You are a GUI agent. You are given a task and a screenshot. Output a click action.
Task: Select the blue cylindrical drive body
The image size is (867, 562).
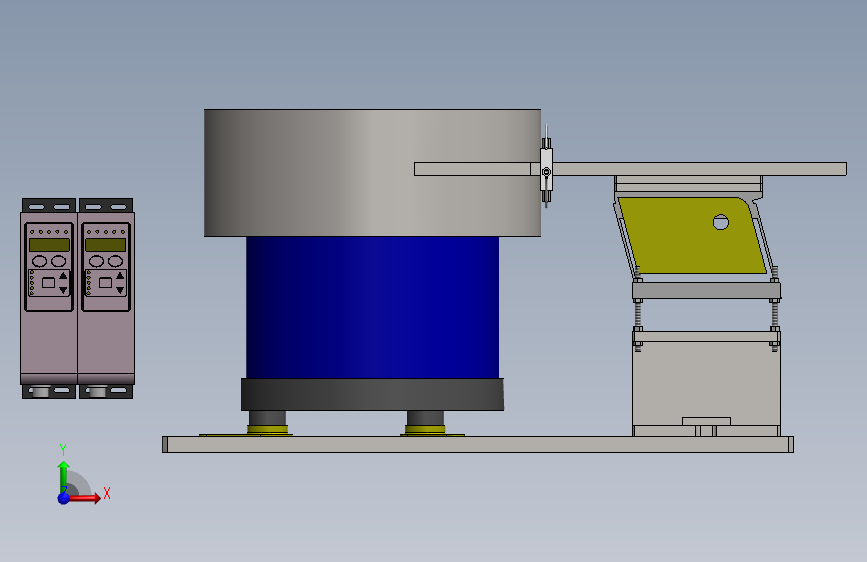(373, 308)
